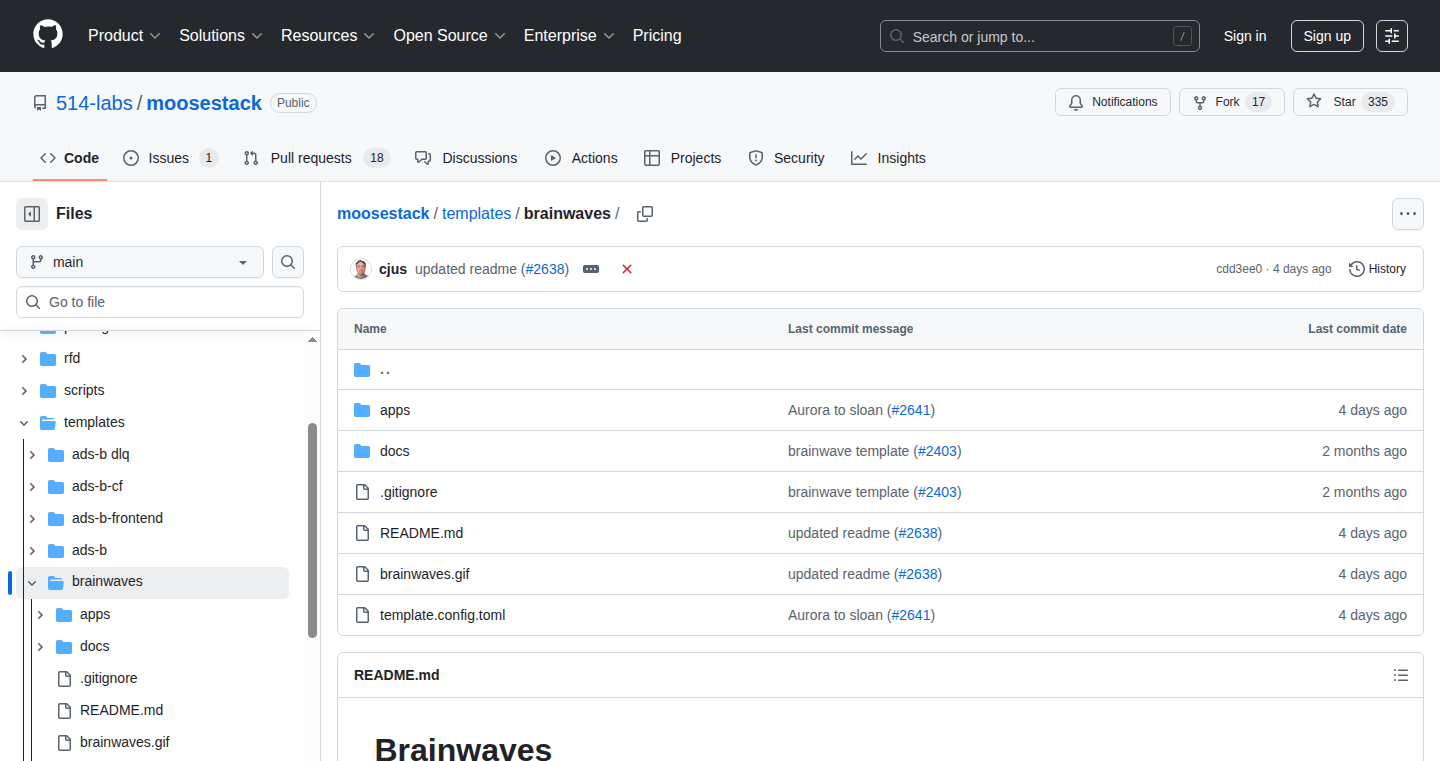Click the scripts folder icon in tree
The width and height of the screenshot is (1440, 761).
click(48, 390)
